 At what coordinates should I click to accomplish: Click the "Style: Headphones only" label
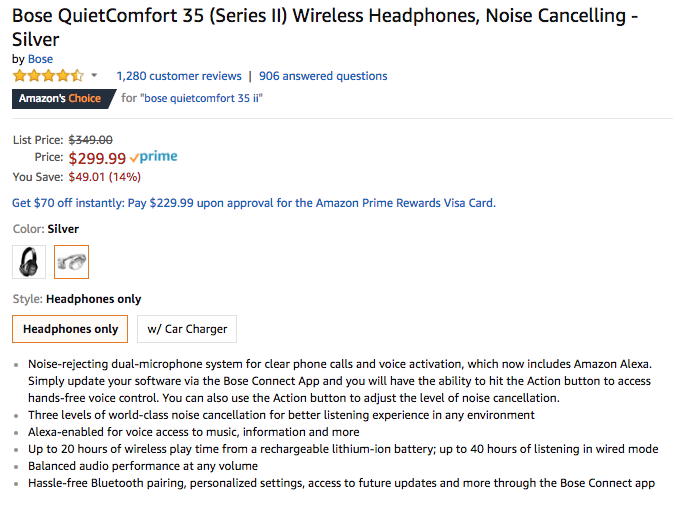click(77, 299)
